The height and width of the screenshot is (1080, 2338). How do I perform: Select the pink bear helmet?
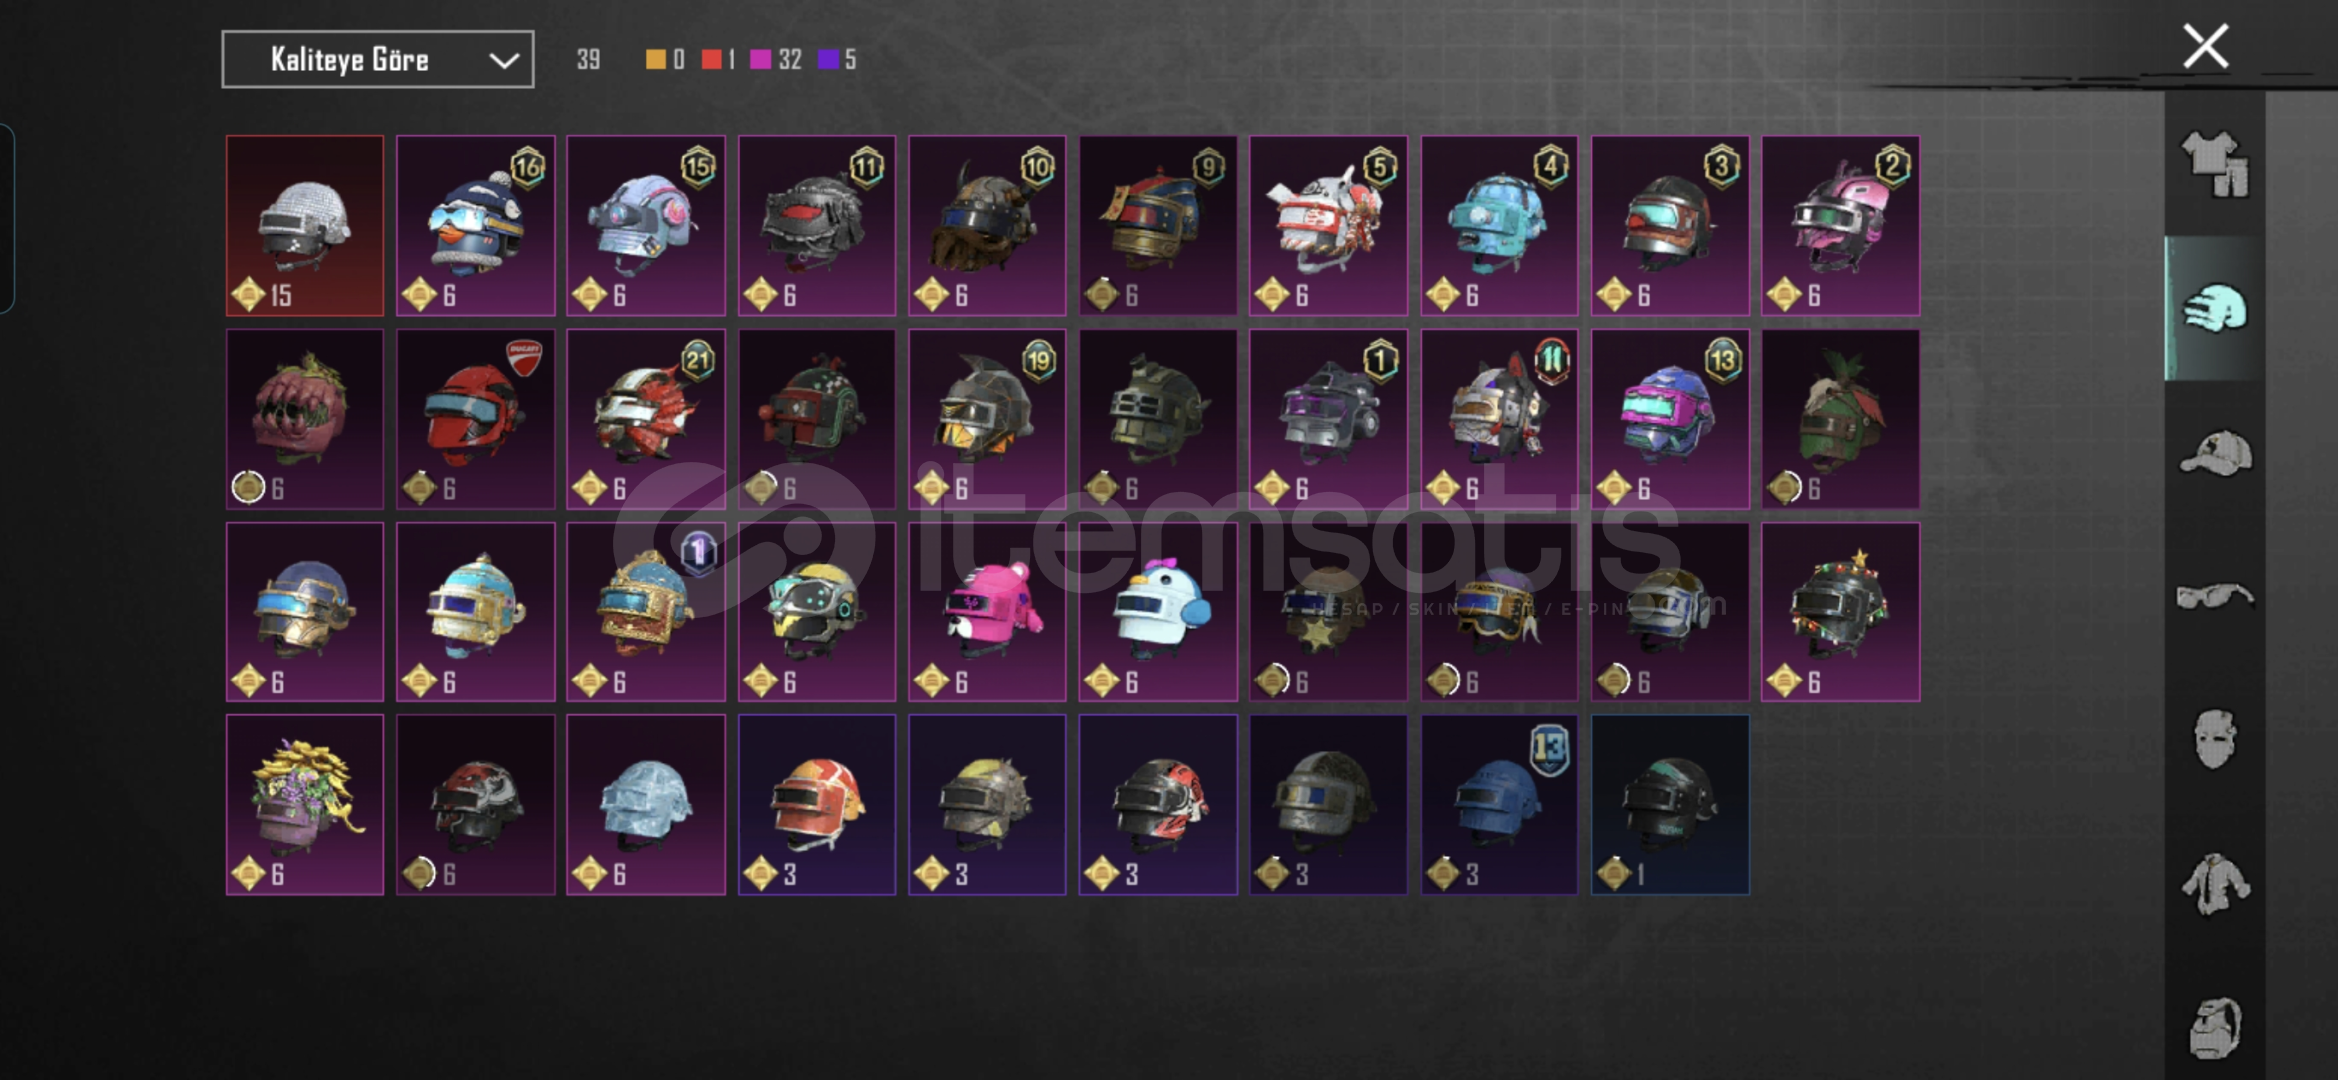[x=987, y=612]
